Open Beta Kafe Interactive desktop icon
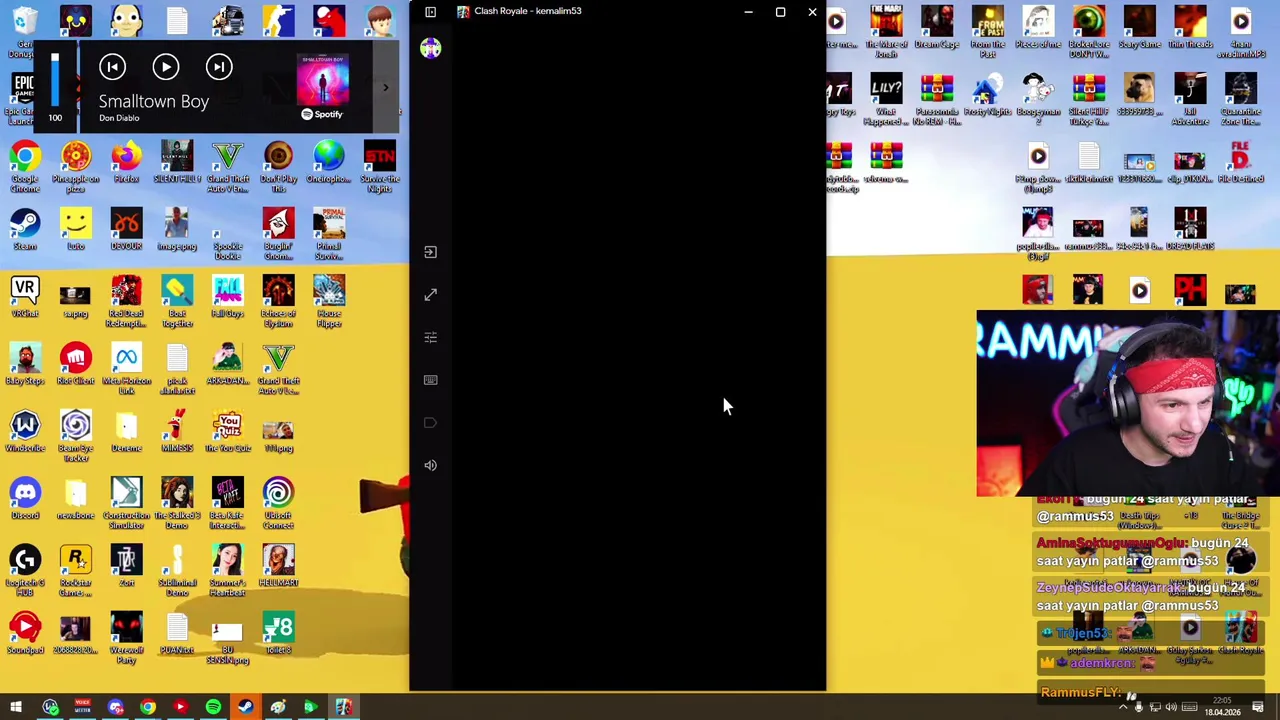Viewport: 1280px width, 720px height. pyautogui.click(x=227, y=503)
